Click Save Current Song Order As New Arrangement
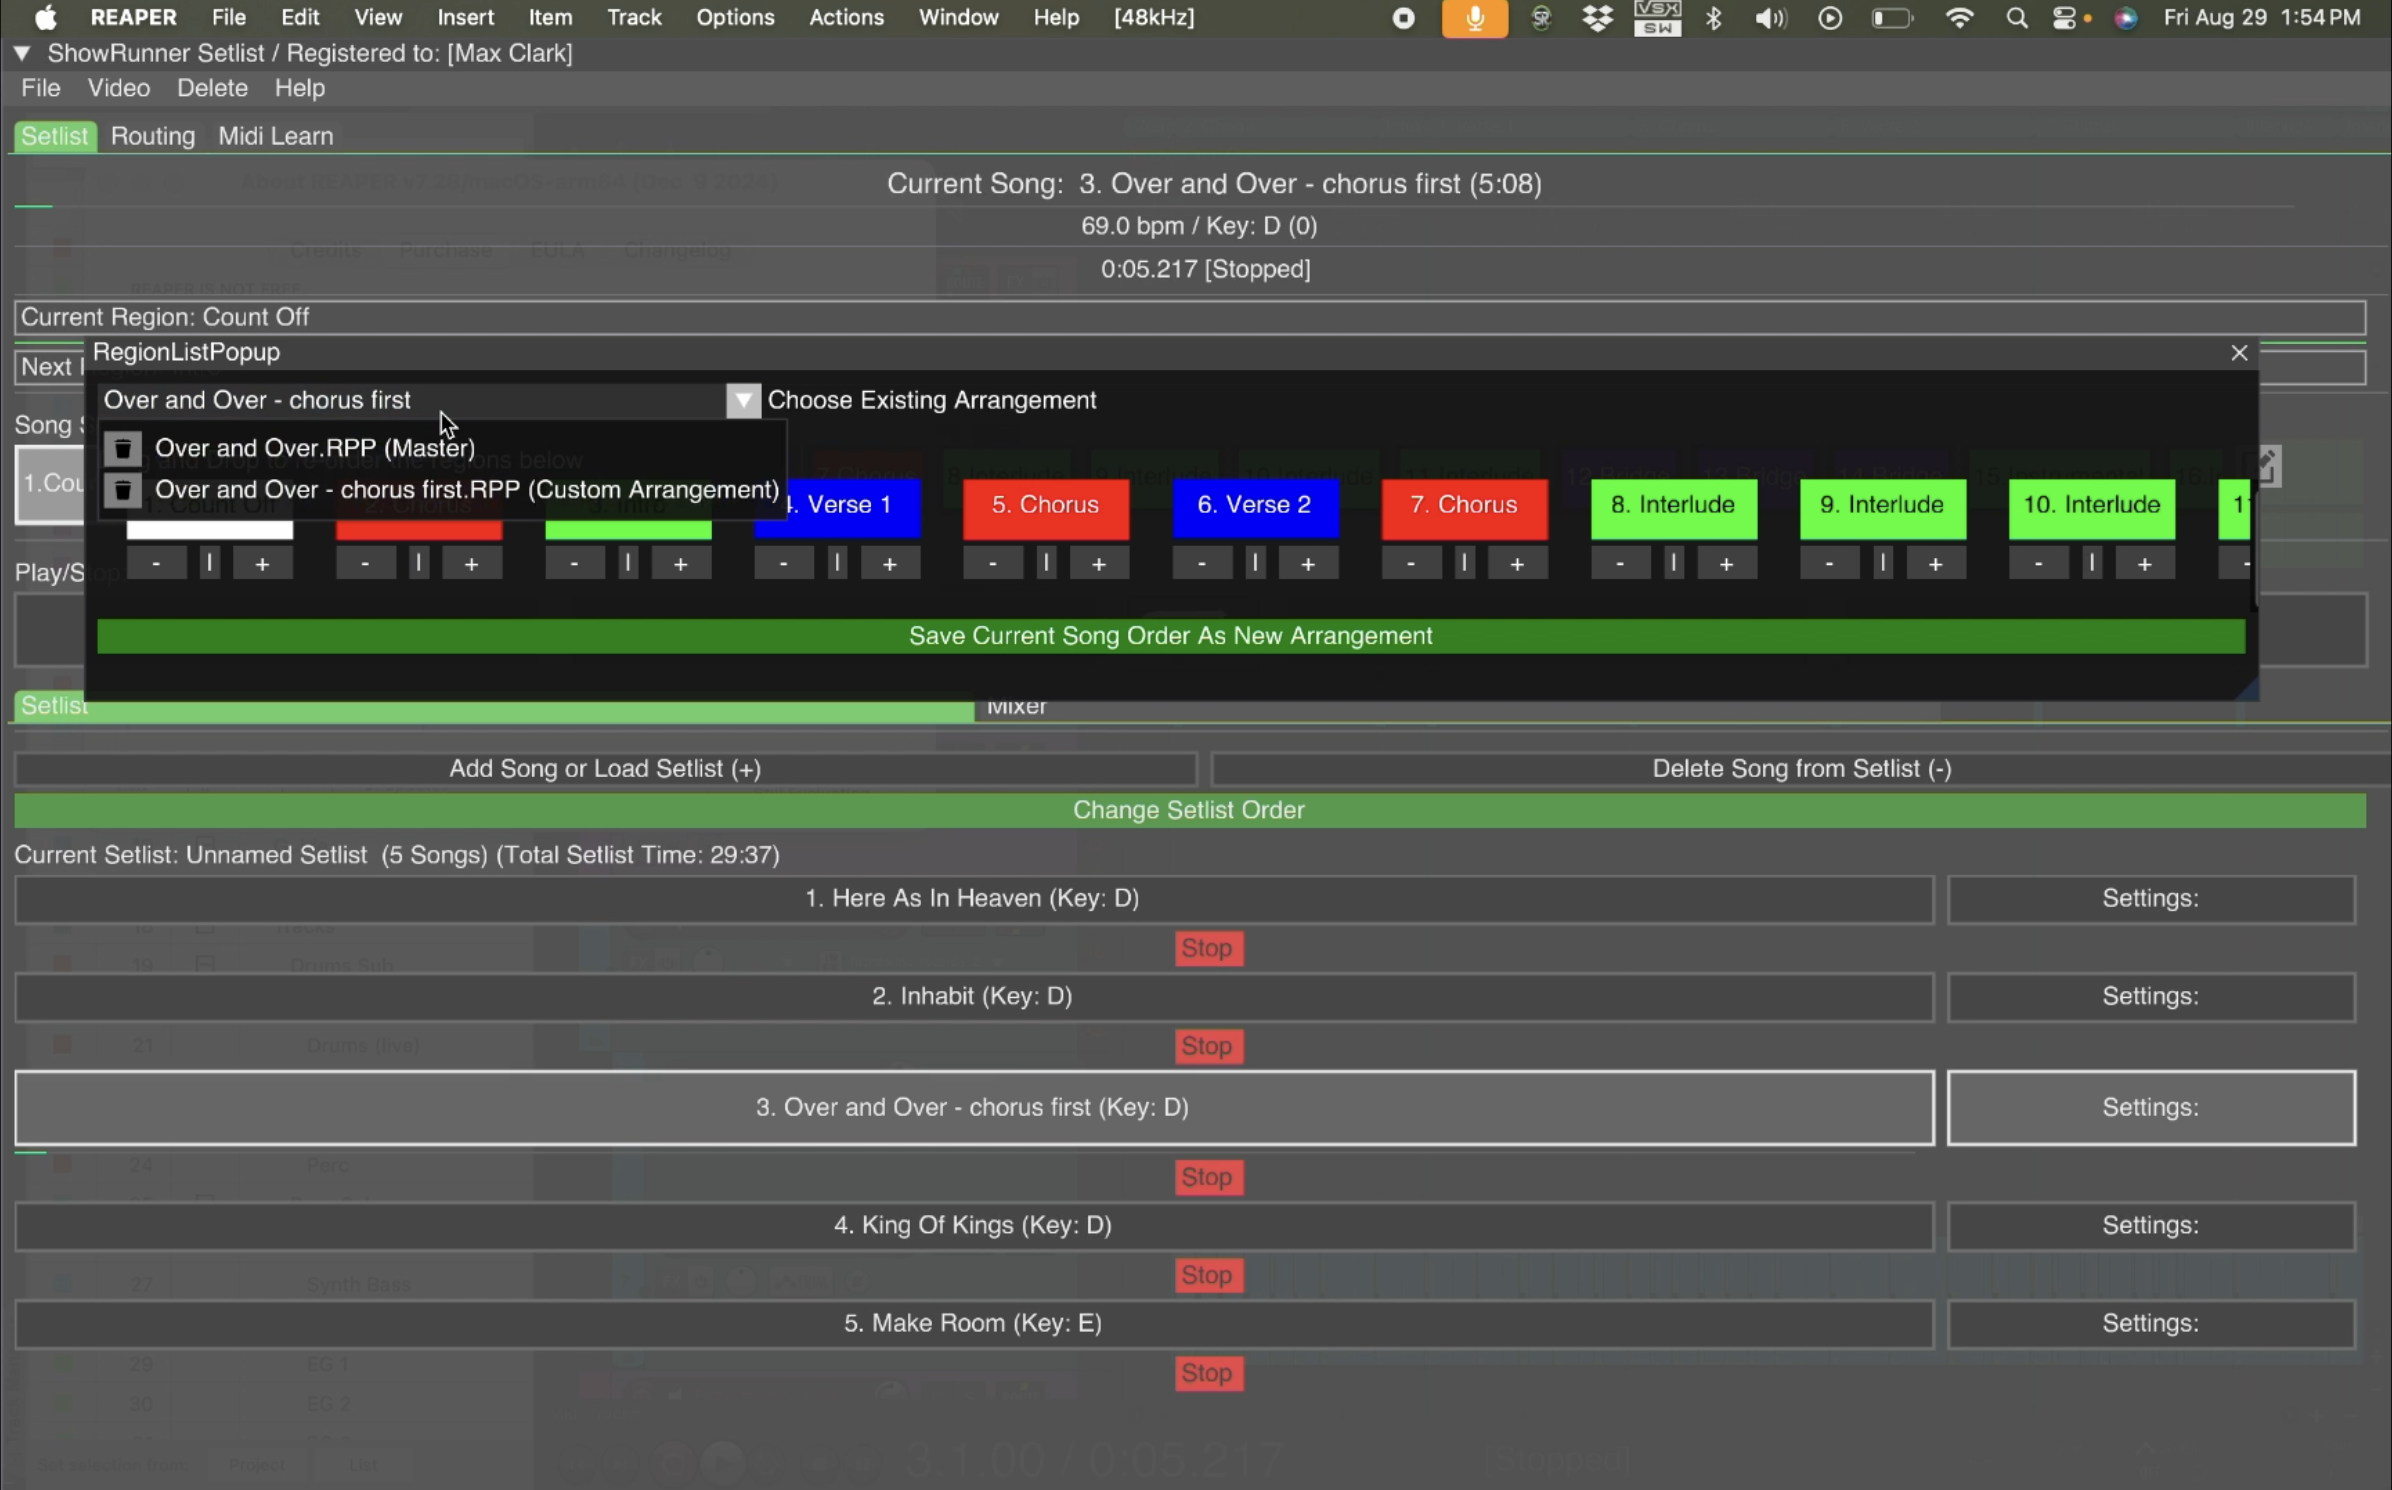Viewport: 2392px width, 1490px height. click(x=1170, y=635)
